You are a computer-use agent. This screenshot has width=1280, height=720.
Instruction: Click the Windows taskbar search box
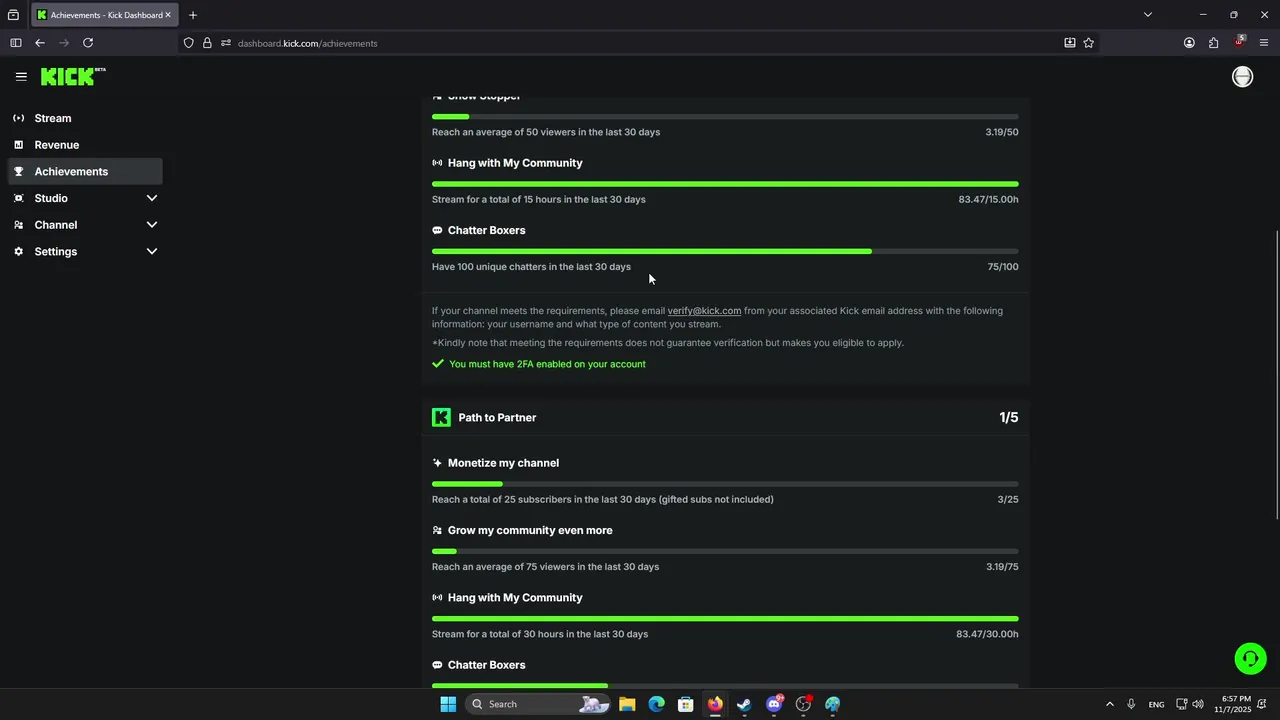[x=538, y=704]
